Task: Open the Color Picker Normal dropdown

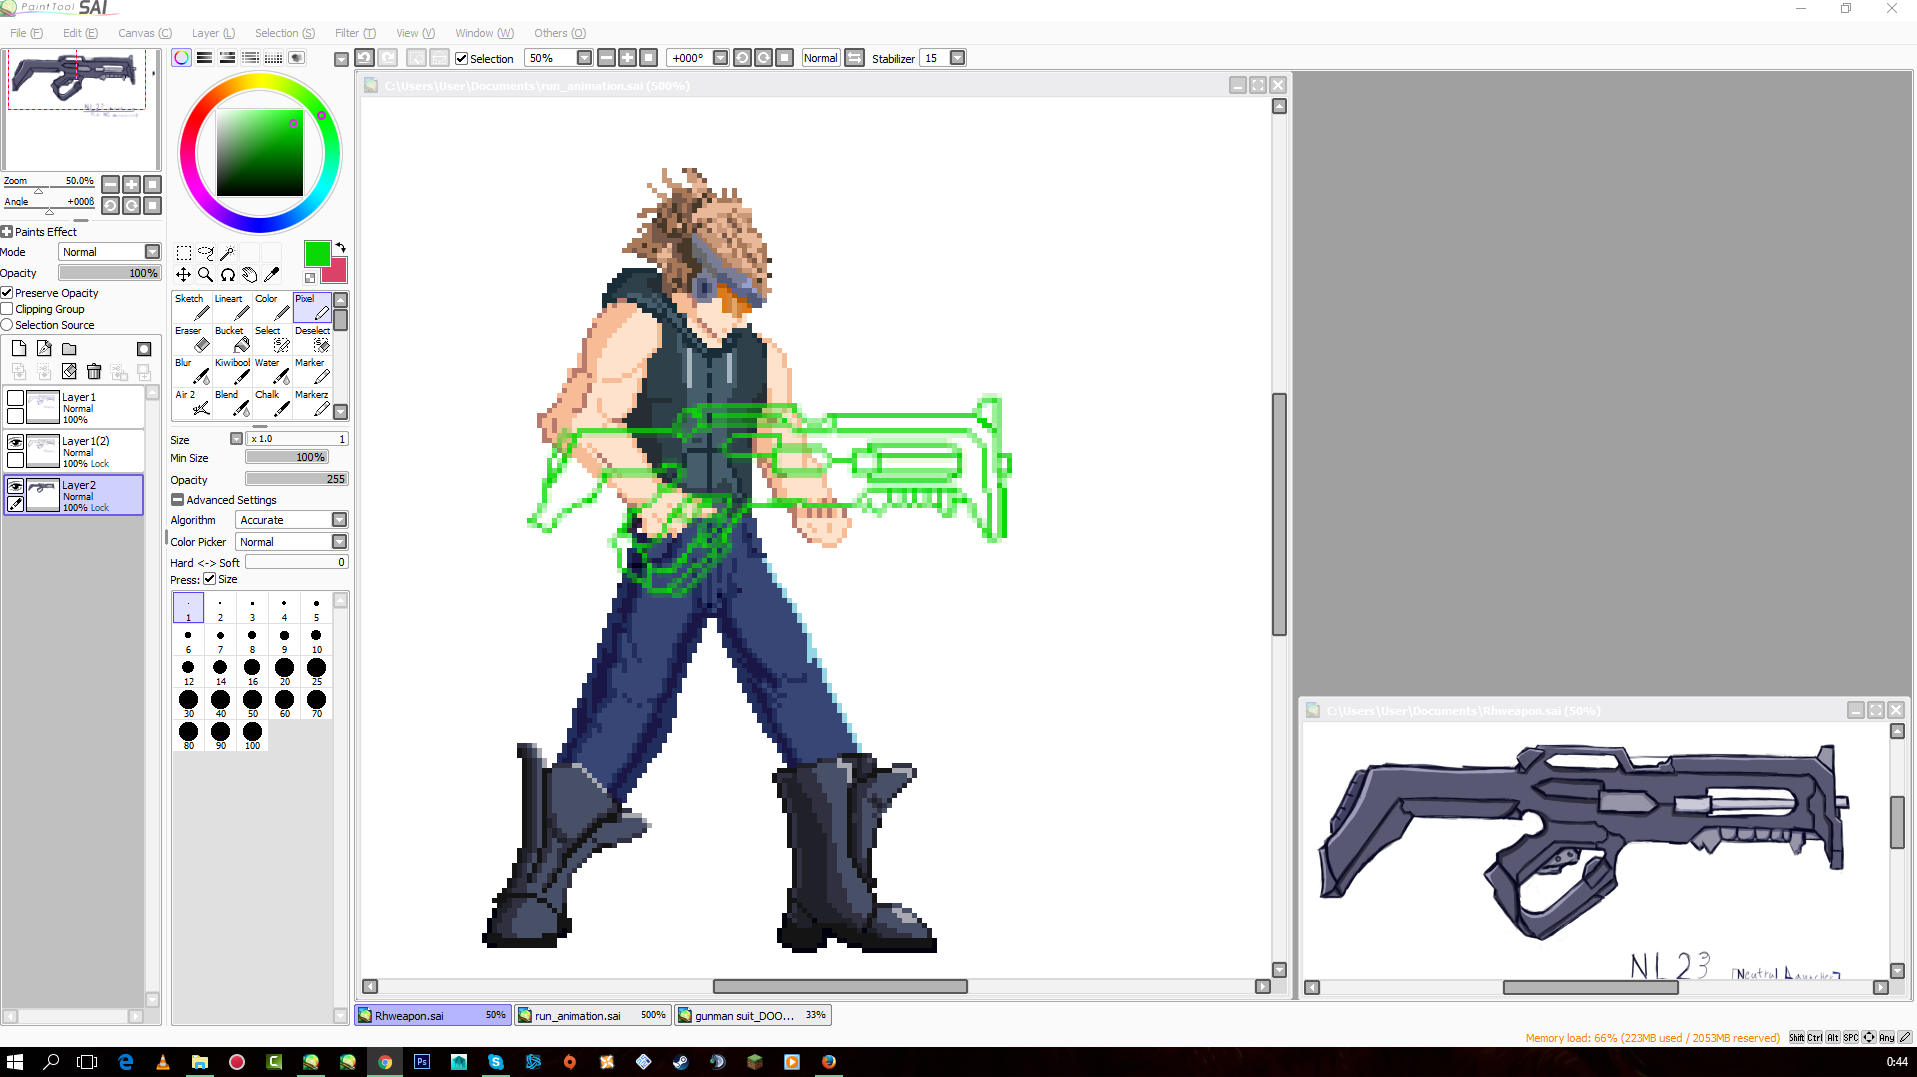Action: pos(339,542)
